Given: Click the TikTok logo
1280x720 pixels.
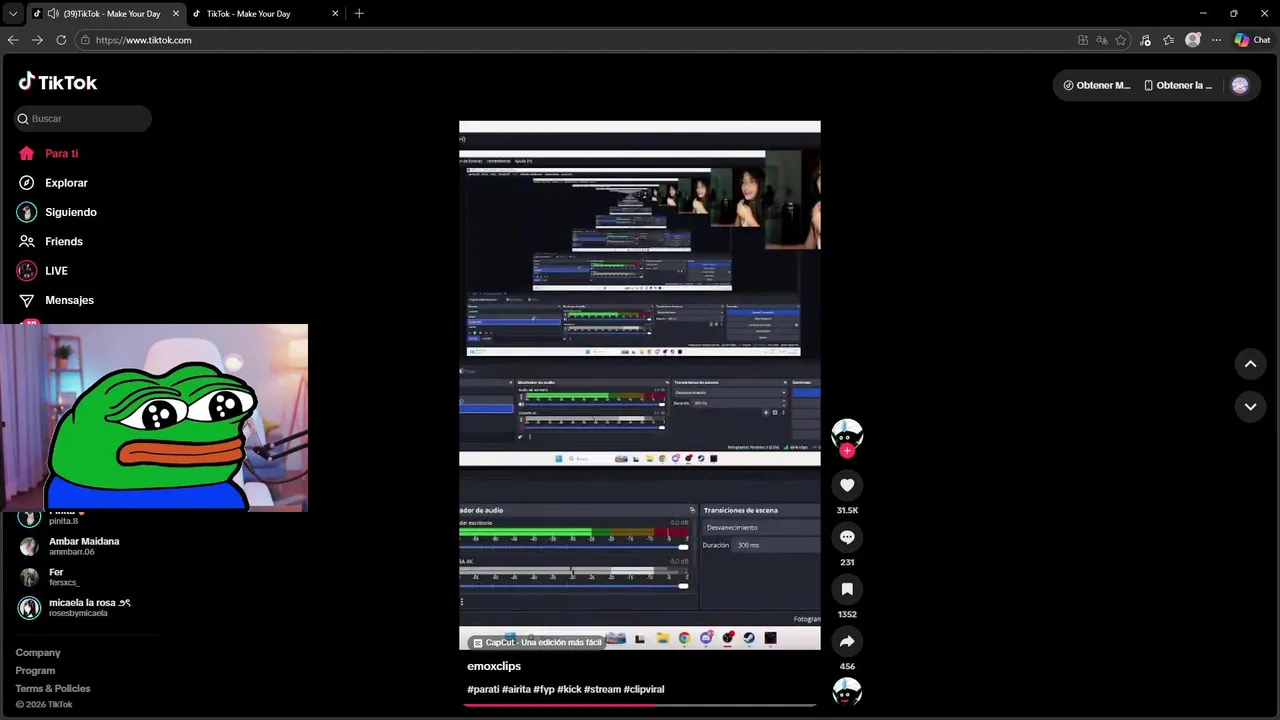Looking at the screenshot, I should pos(57,82).
